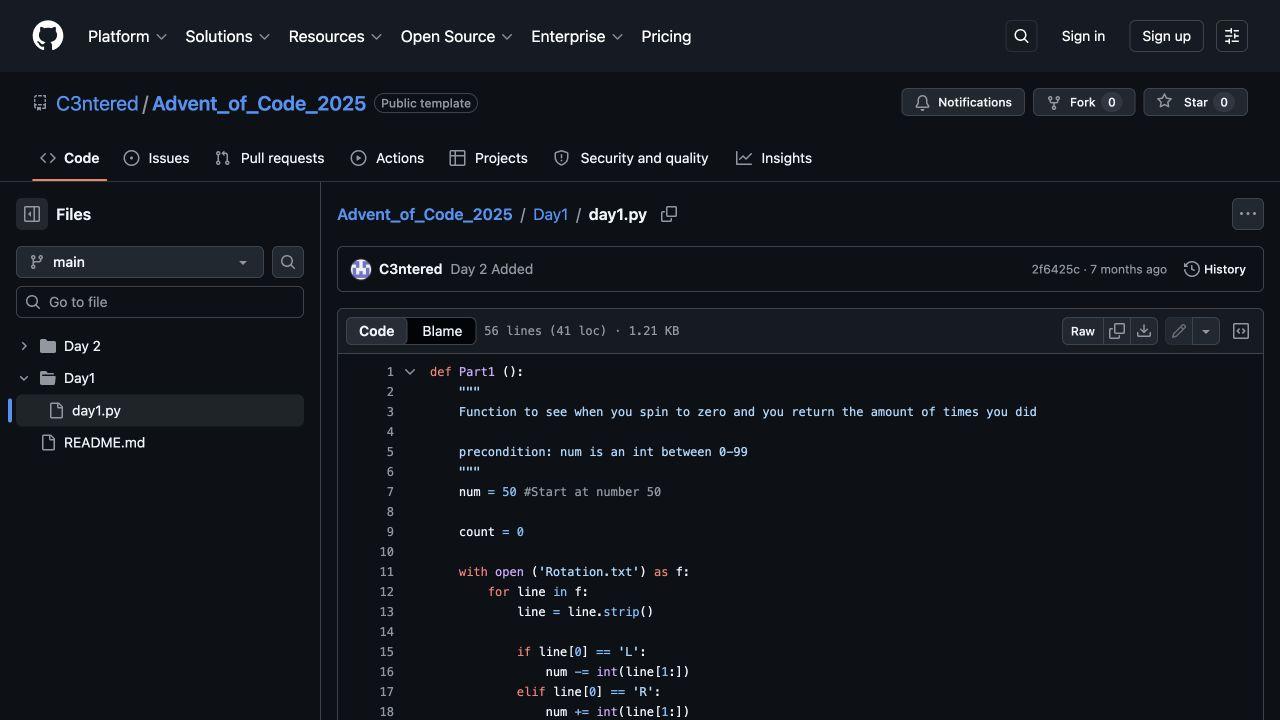Click line number 7 in the code
1280x720 pixels.
(390, 492)
